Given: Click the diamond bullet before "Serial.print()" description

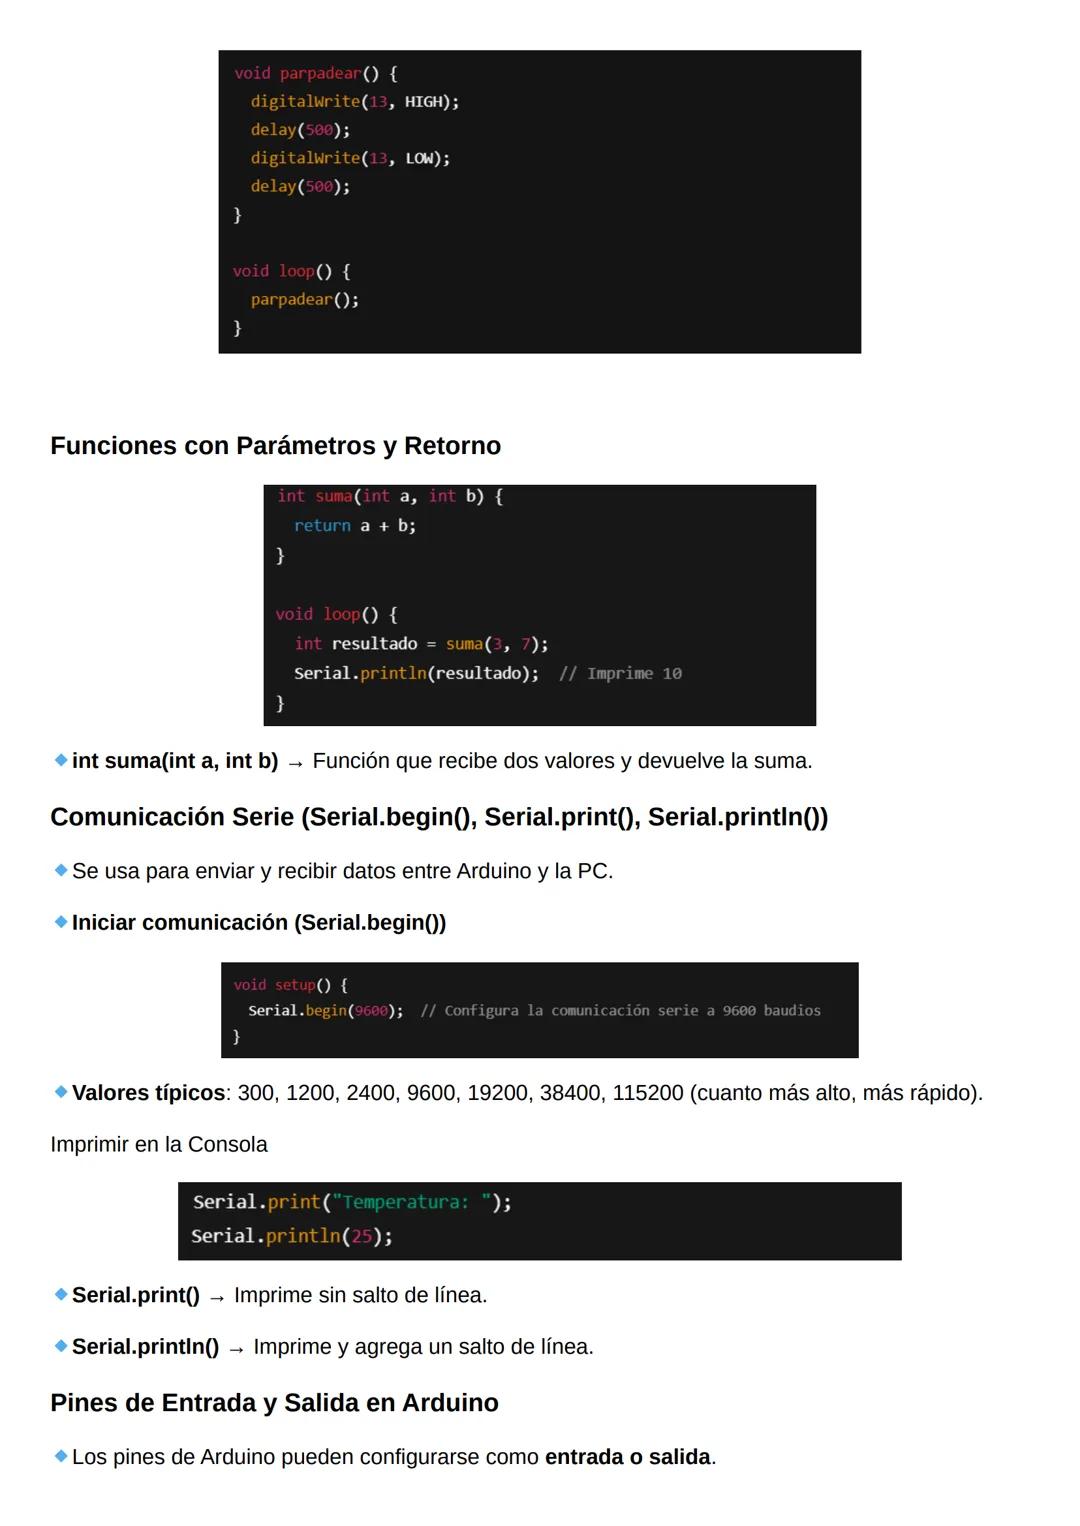Looking at the screenshot, I should (x=61, y=1295).
